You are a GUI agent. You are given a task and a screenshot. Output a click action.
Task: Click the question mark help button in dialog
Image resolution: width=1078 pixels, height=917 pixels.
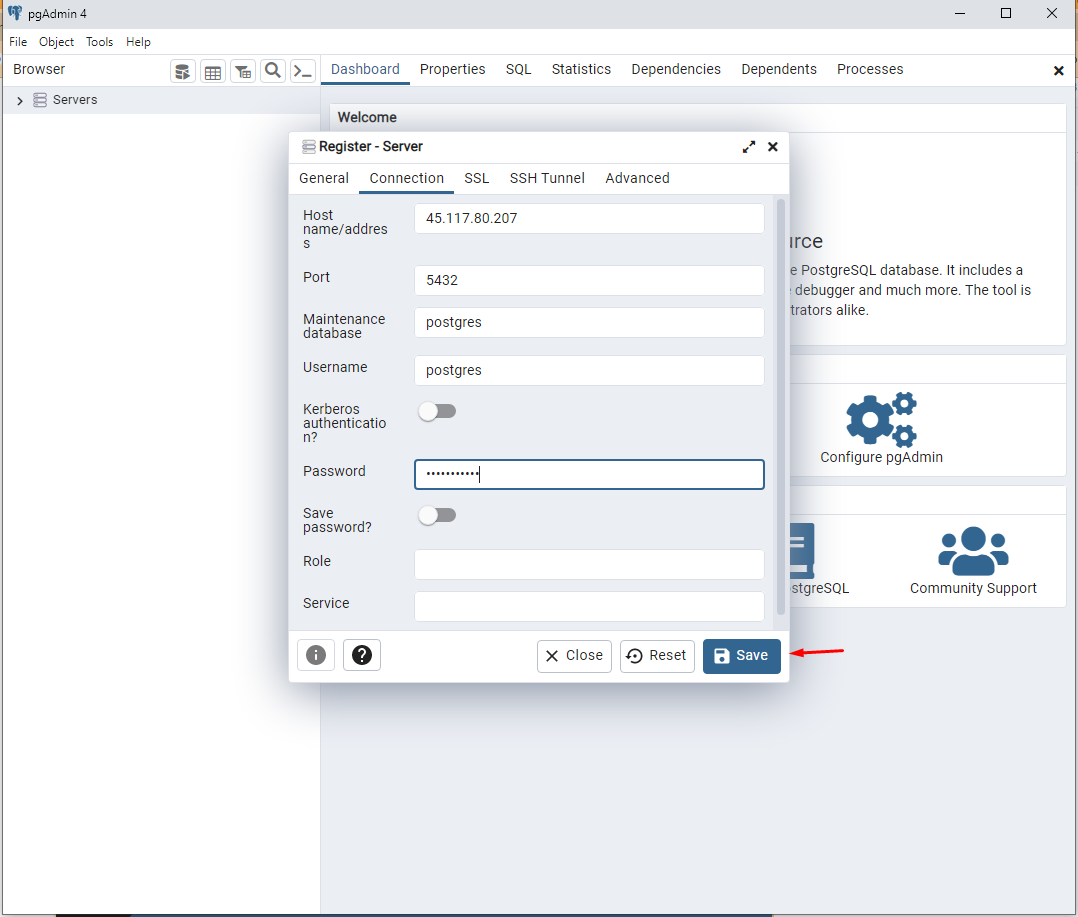[x=362, y=655]
